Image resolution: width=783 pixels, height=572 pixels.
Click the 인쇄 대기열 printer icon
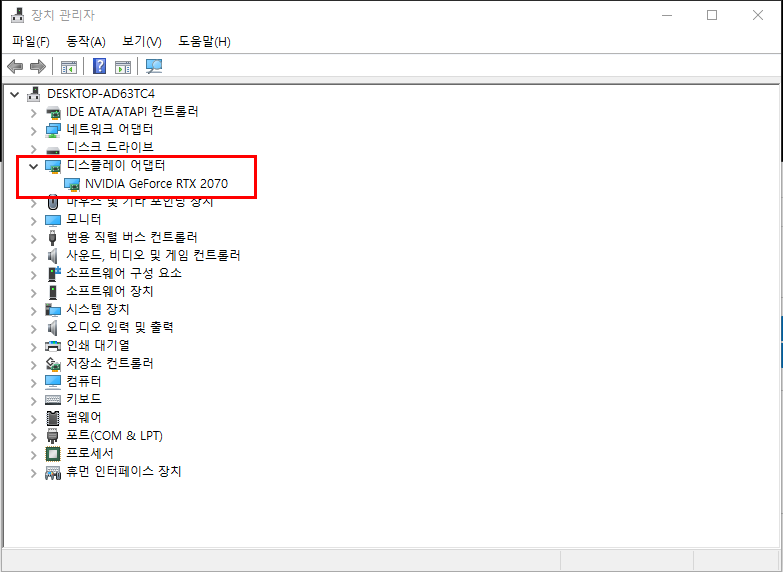click(x=53, y=346)
